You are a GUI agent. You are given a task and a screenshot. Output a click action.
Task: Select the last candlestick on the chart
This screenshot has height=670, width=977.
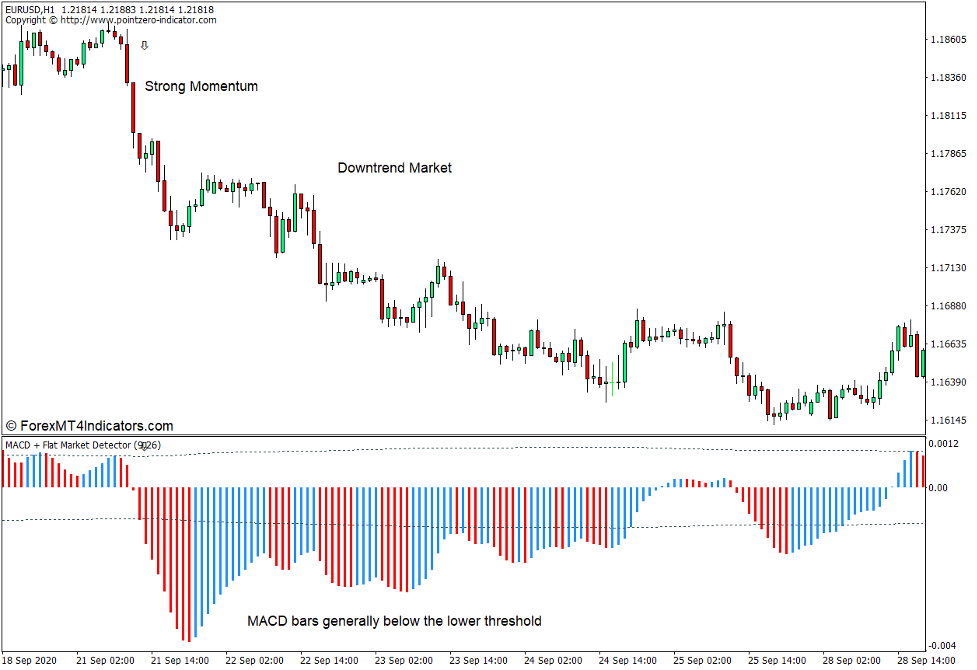tap(922, 360)
